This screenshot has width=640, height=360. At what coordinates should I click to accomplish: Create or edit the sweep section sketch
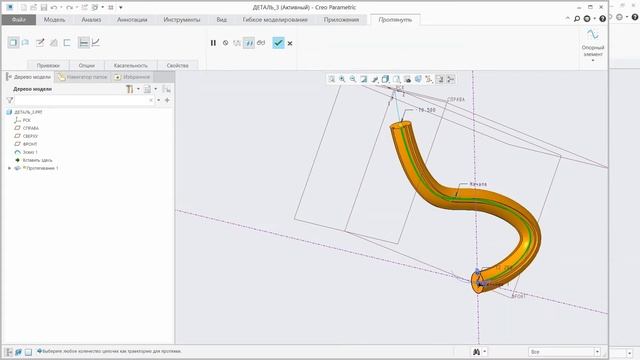pos(40,42)
